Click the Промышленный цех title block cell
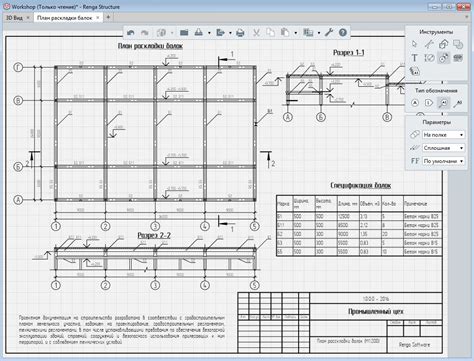The image size is (474, 361). (x=376, y=312)
